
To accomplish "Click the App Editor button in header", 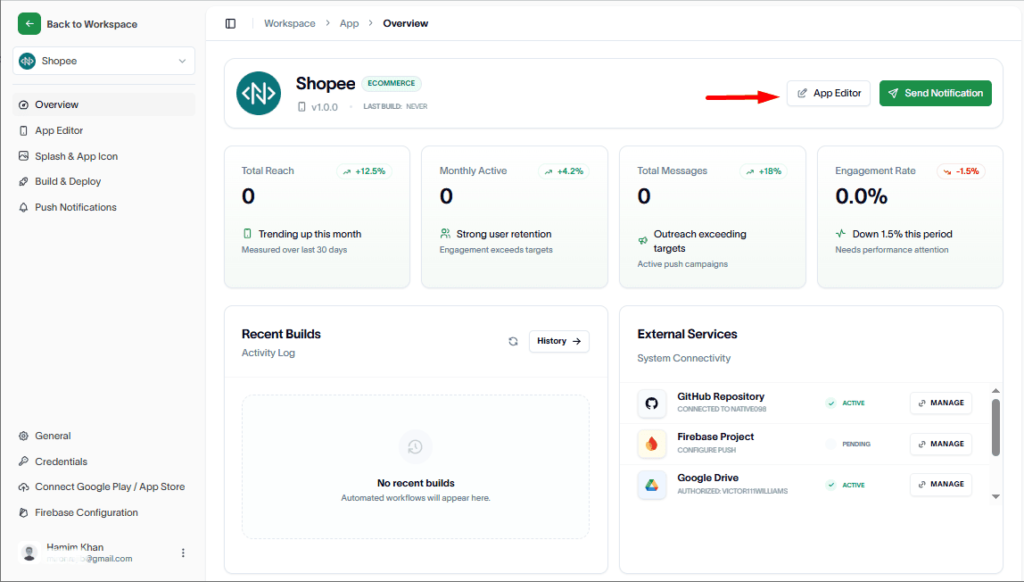I will [x=828, y=93].
